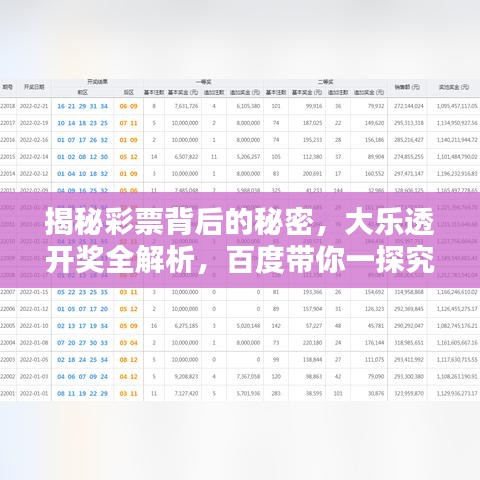This screenshot has height=480, width=480.
Task: Click additional prize cell 176,144
Action: (x=375, y=343)
